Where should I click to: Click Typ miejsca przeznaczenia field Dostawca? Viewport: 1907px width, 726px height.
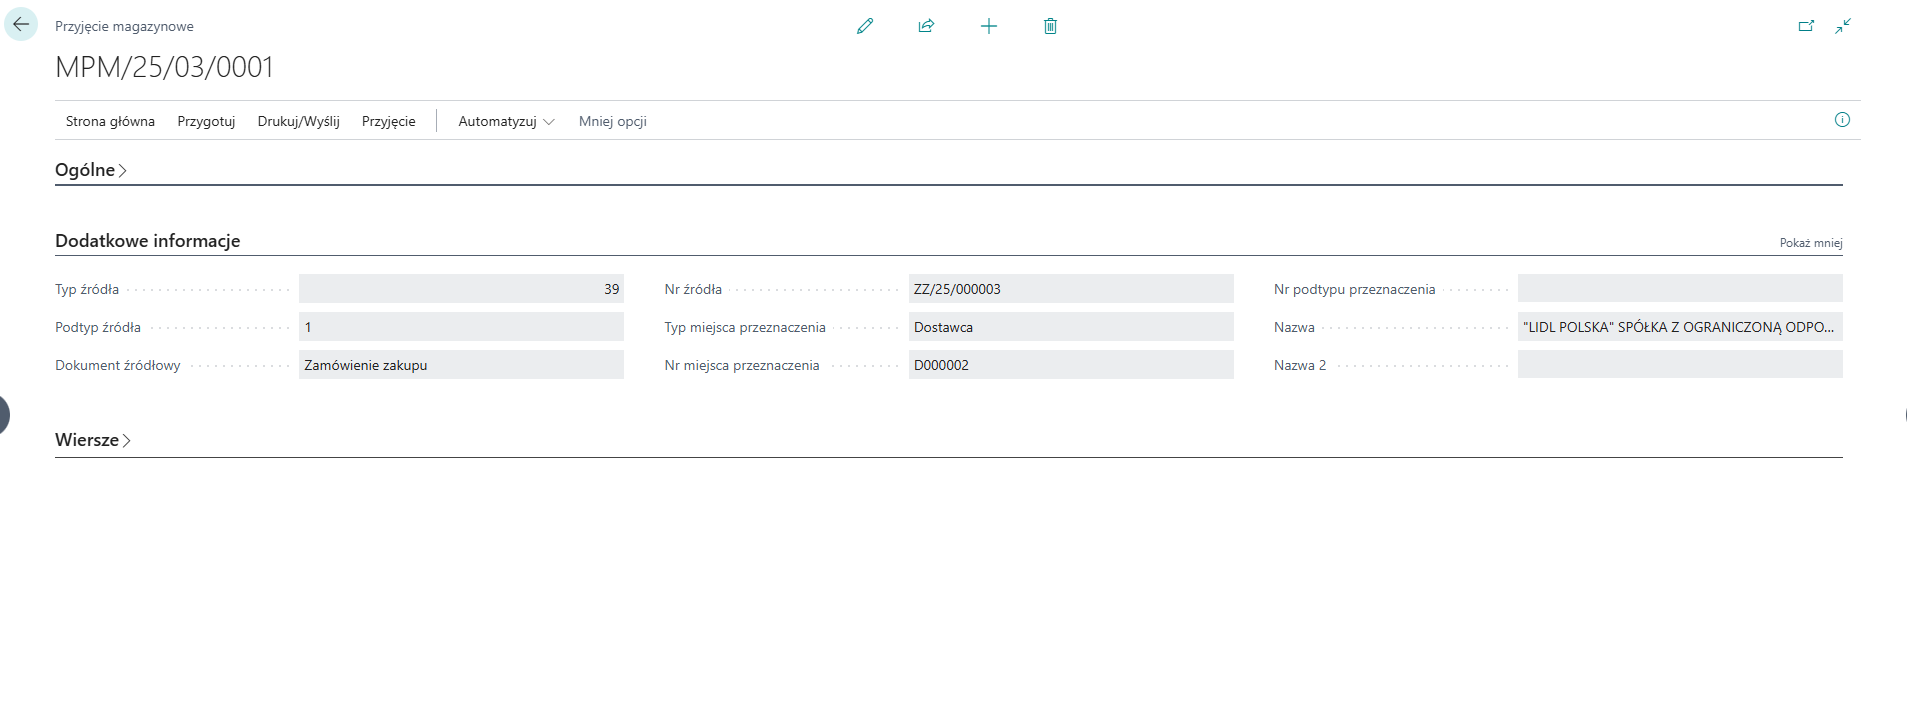tap(1071, 327)
